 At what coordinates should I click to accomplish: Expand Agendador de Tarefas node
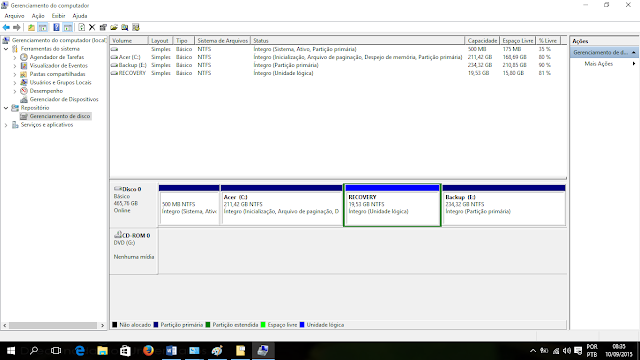[15, 58]
